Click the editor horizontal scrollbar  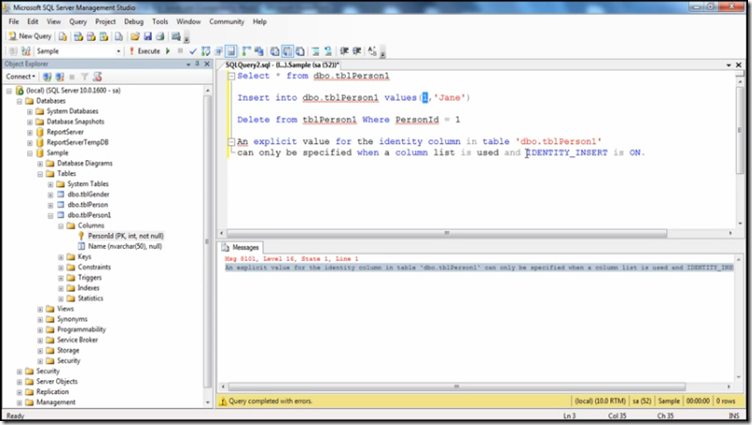coord(446,233)
